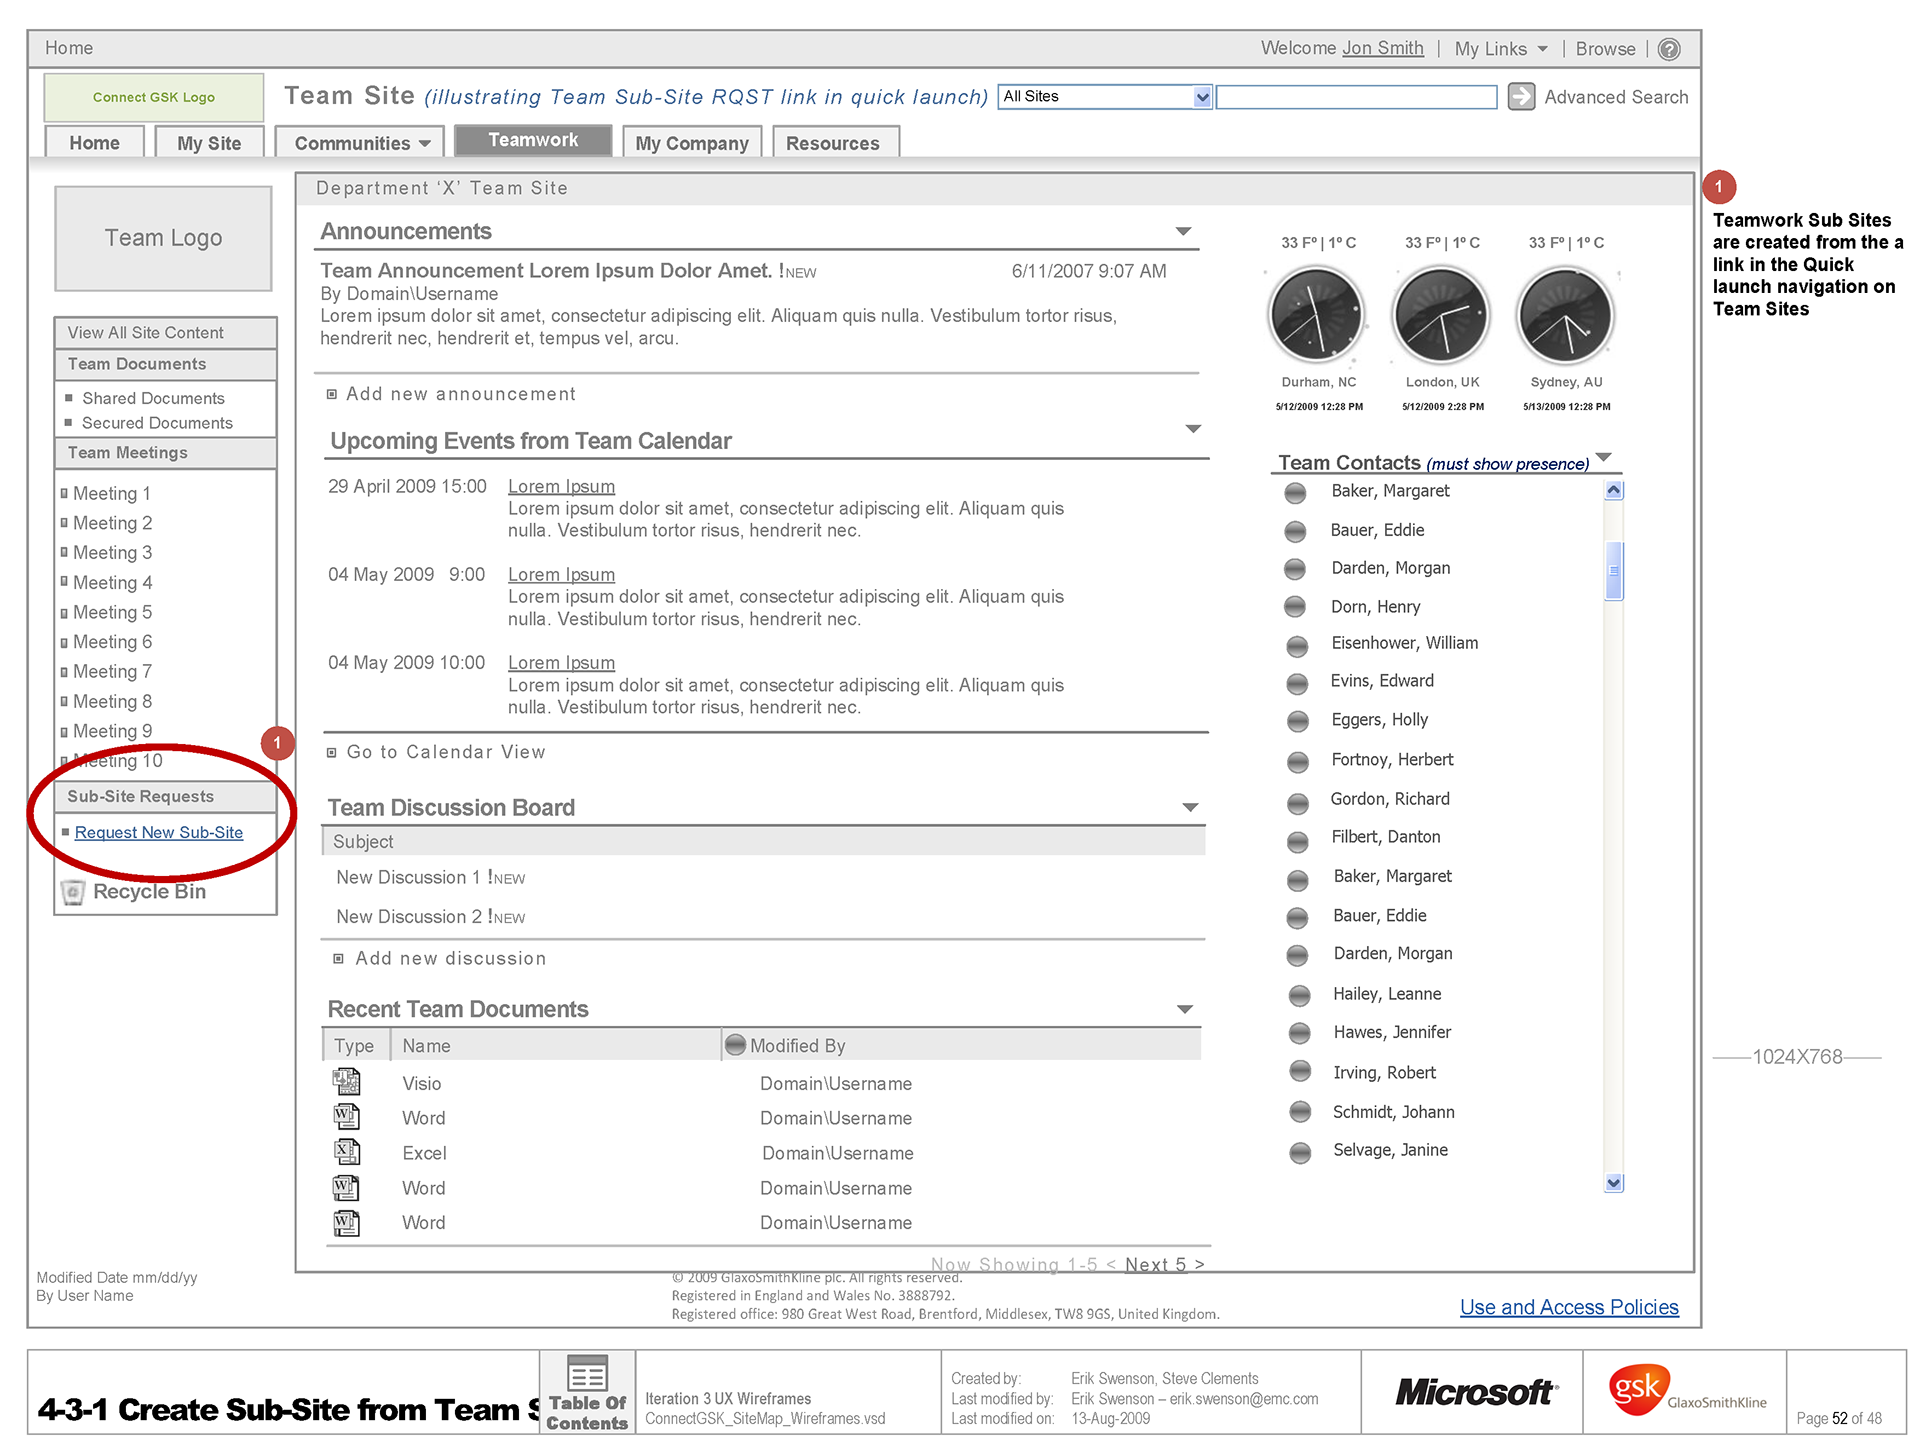The image size is (1920, 1447).
Task: Click the Go to Calendar View bullet
Action: pos(332,752)
